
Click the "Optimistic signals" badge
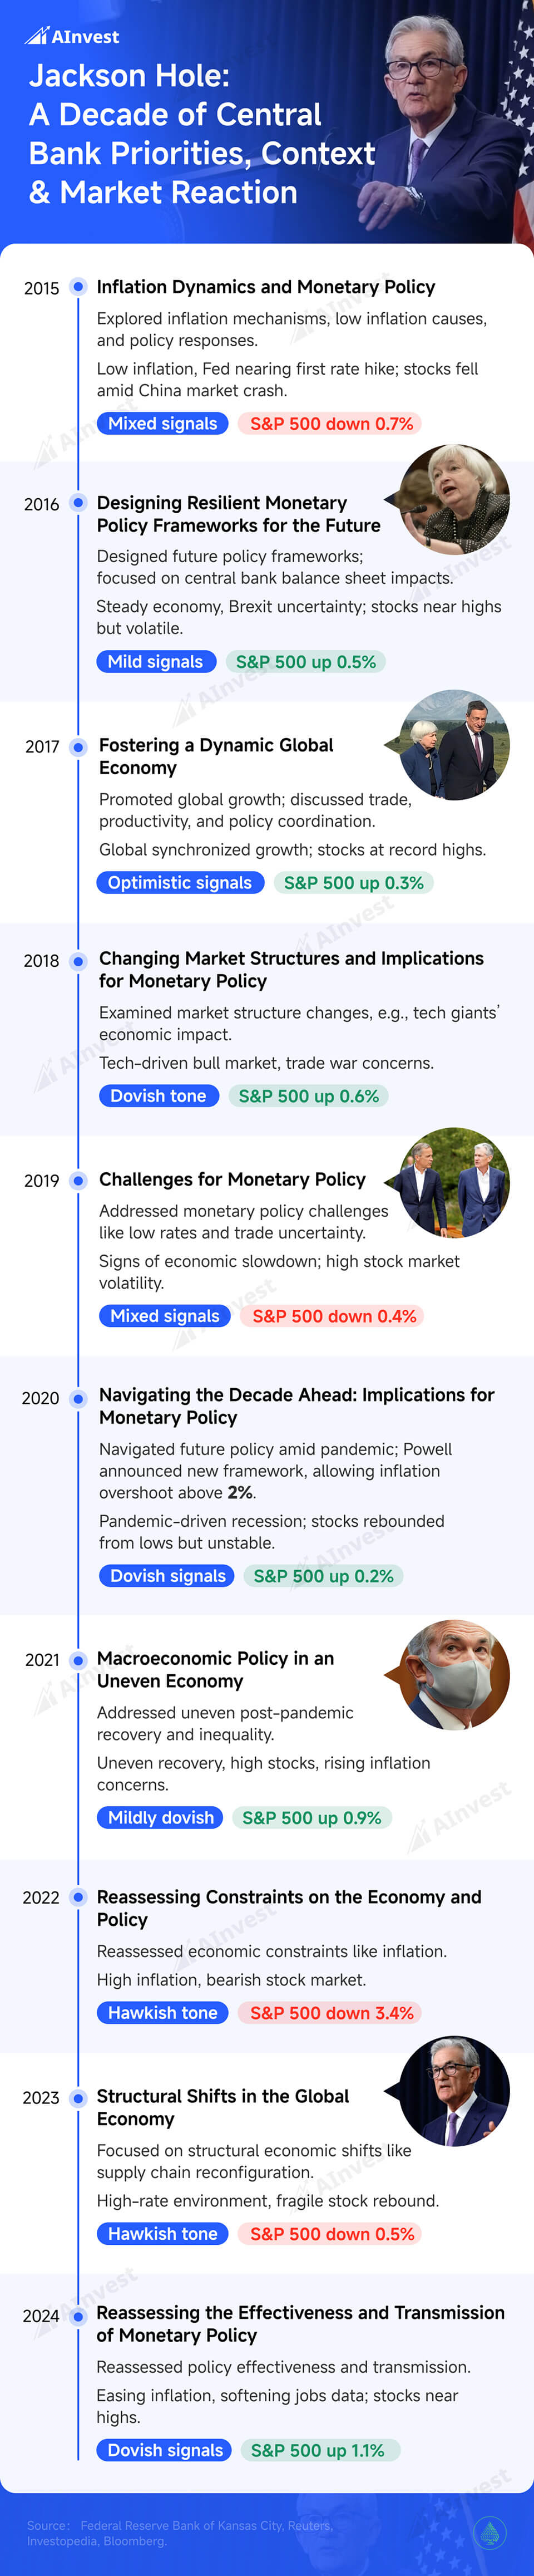pyautogui.click(x=180, y=883)
